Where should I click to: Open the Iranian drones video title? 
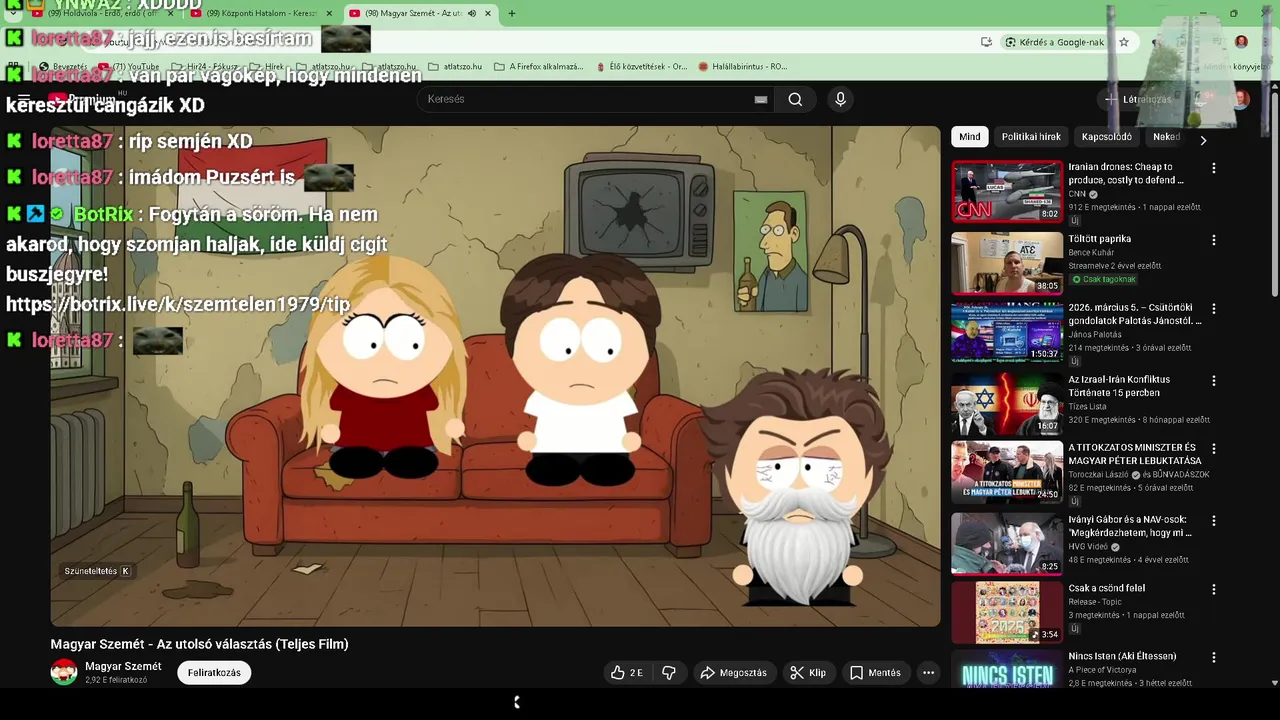[x=1126, y=174]
